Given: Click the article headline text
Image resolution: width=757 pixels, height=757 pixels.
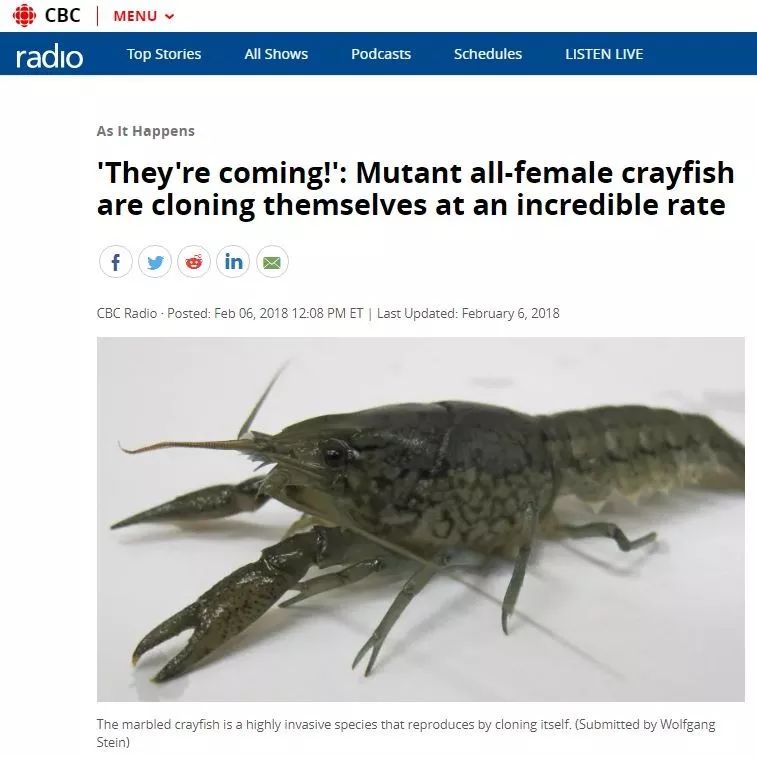Looking at the screenshot, I should click(416, 189).
